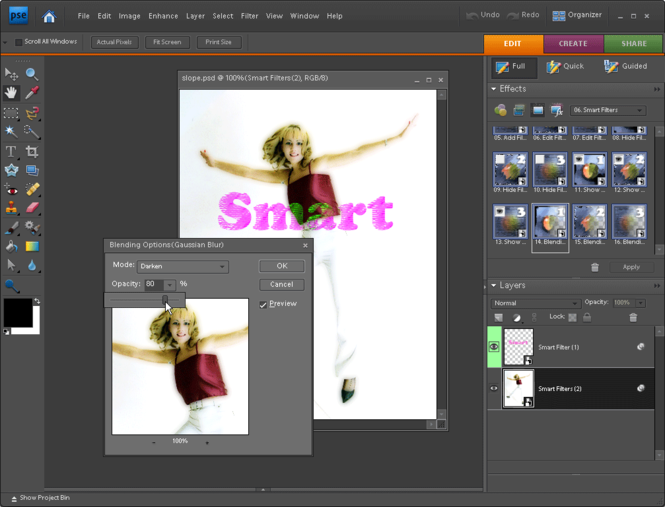
Task: Delete layer using Layers panel trash icon
Action: 632,317
